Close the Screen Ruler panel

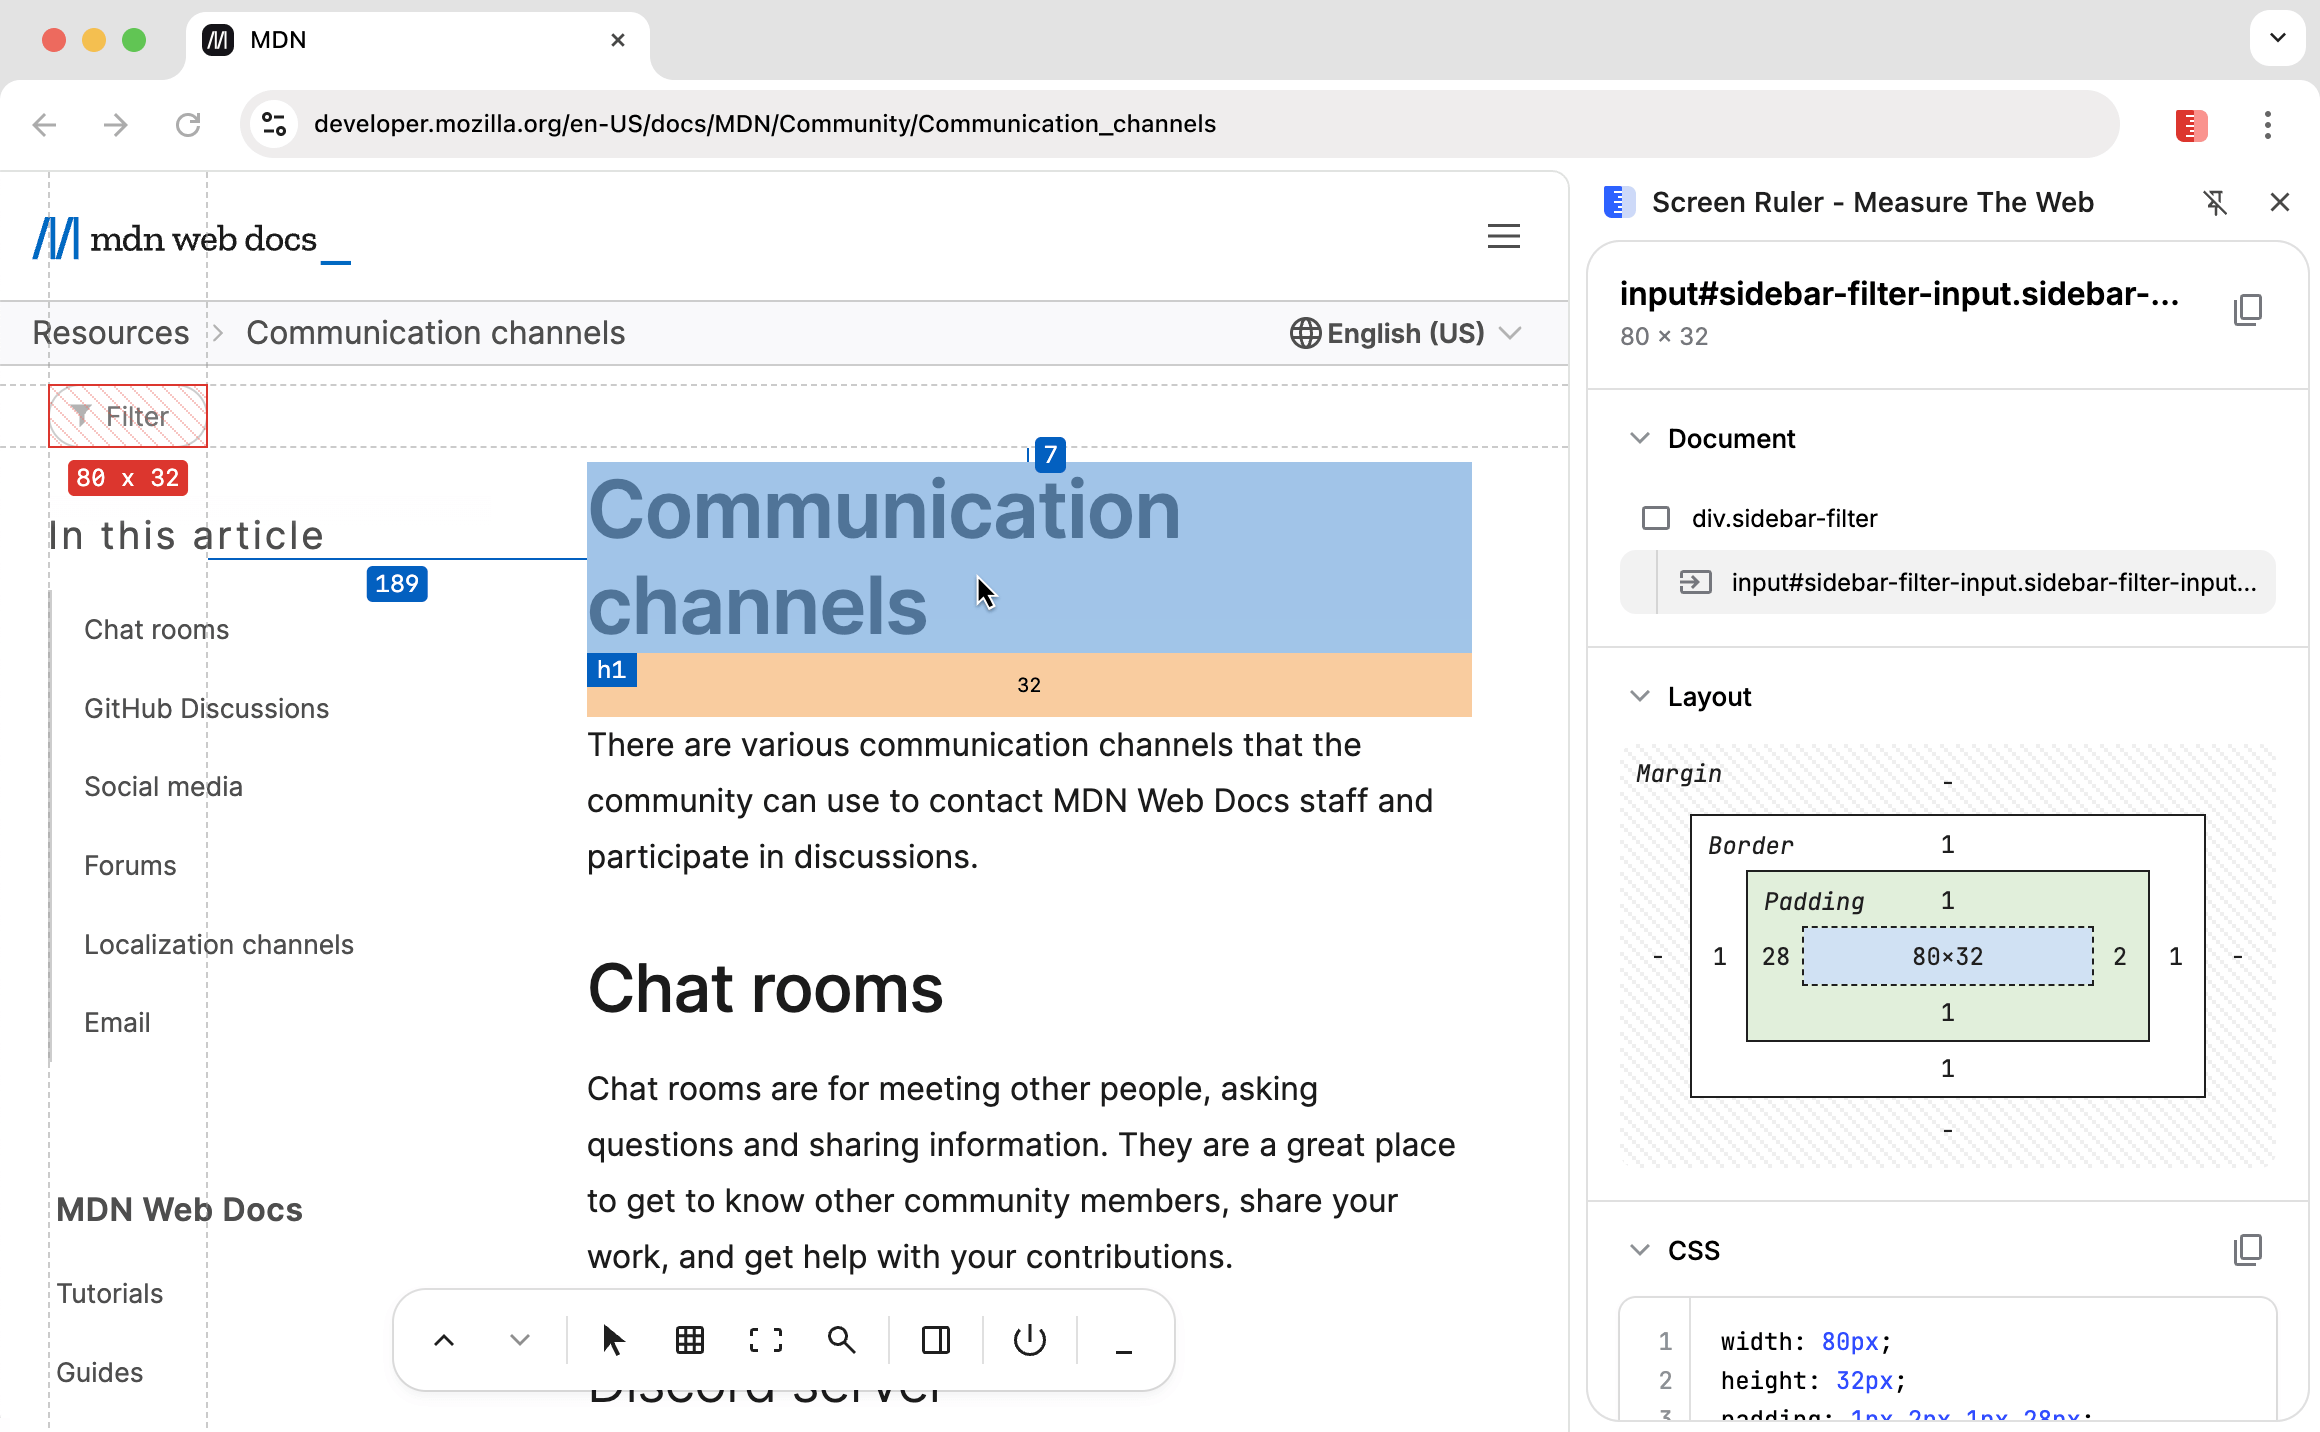tap(2280, 203)
